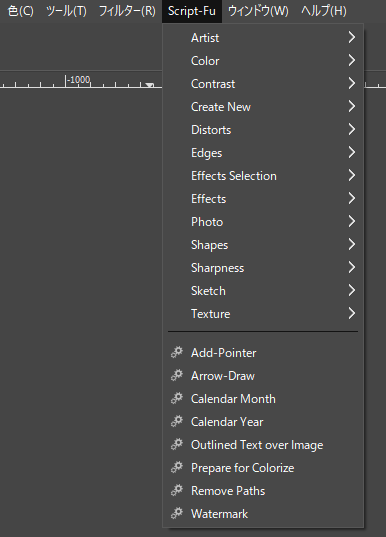Click the gear icon beside Arrow-Draw
The width and height of the screenshot is (386, 537).
[177, 375]
